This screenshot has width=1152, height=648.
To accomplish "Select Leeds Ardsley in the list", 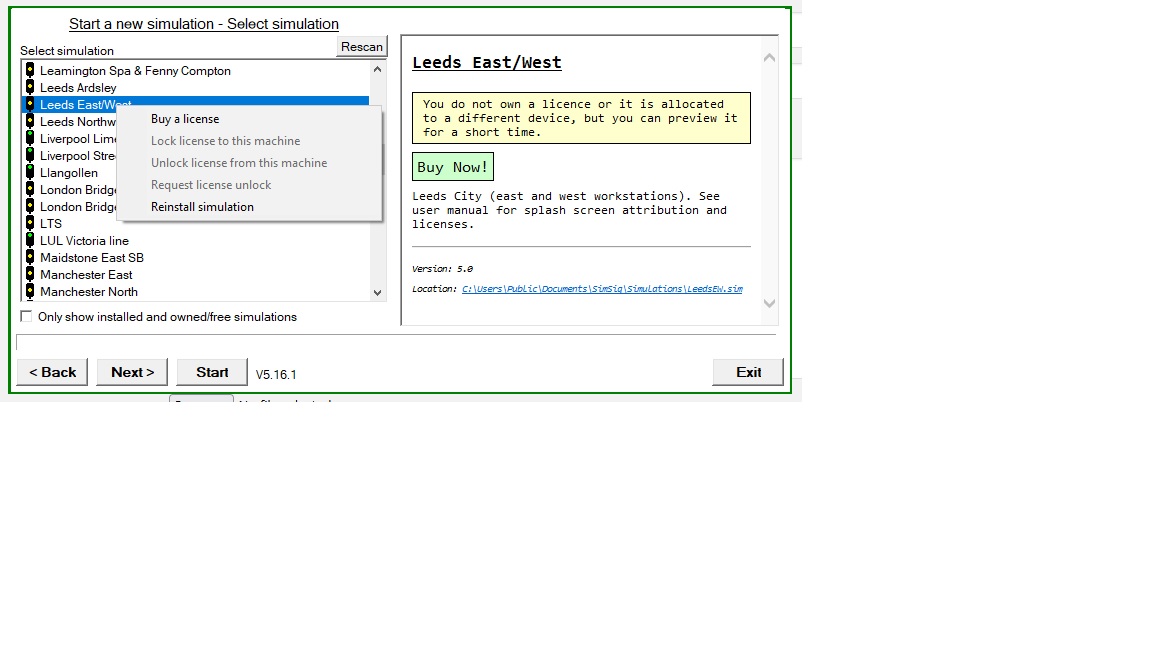I will pos(78,87).
